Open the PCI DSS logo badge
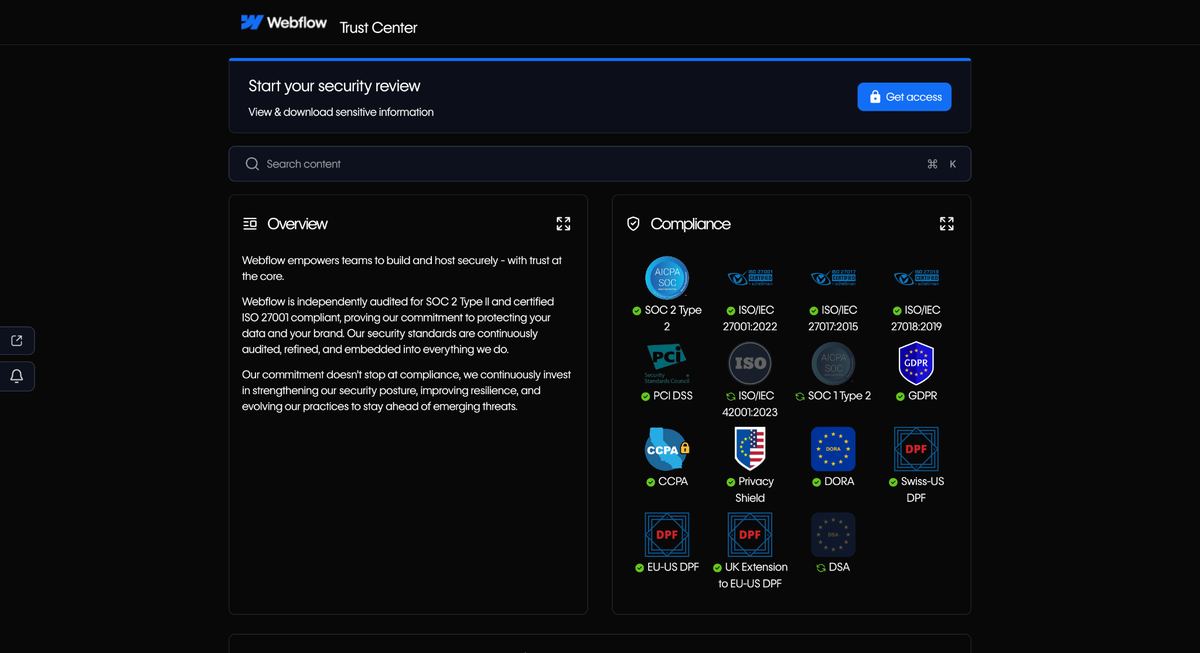 pyautogui.click(x=667, y=364)
